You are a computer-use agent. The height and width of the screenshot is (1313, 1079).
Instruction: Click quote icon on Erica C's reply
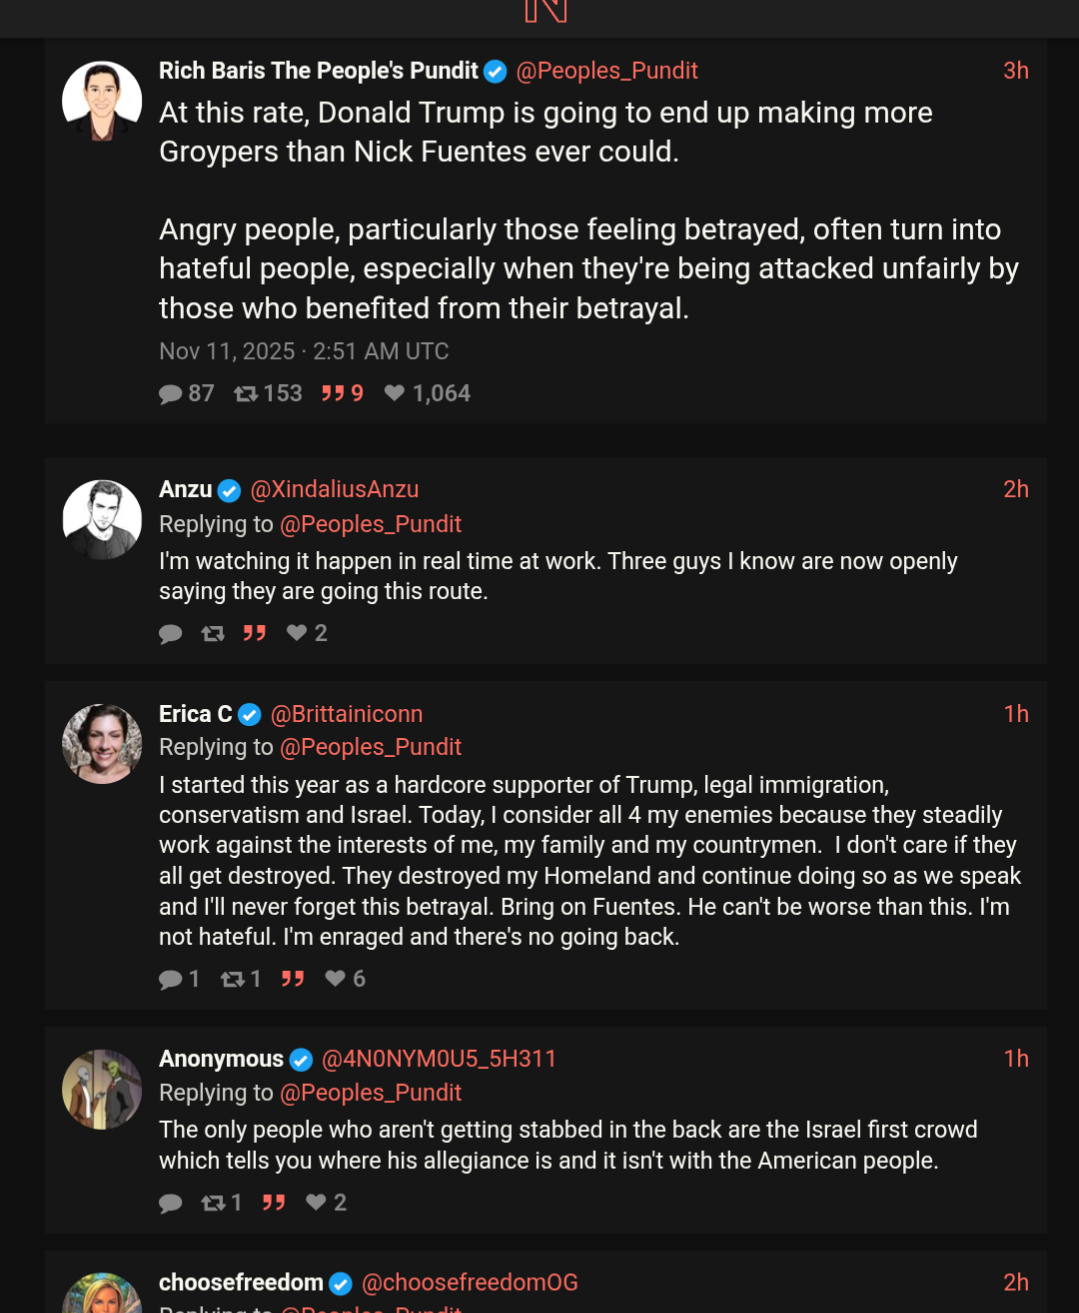[293, 978]
